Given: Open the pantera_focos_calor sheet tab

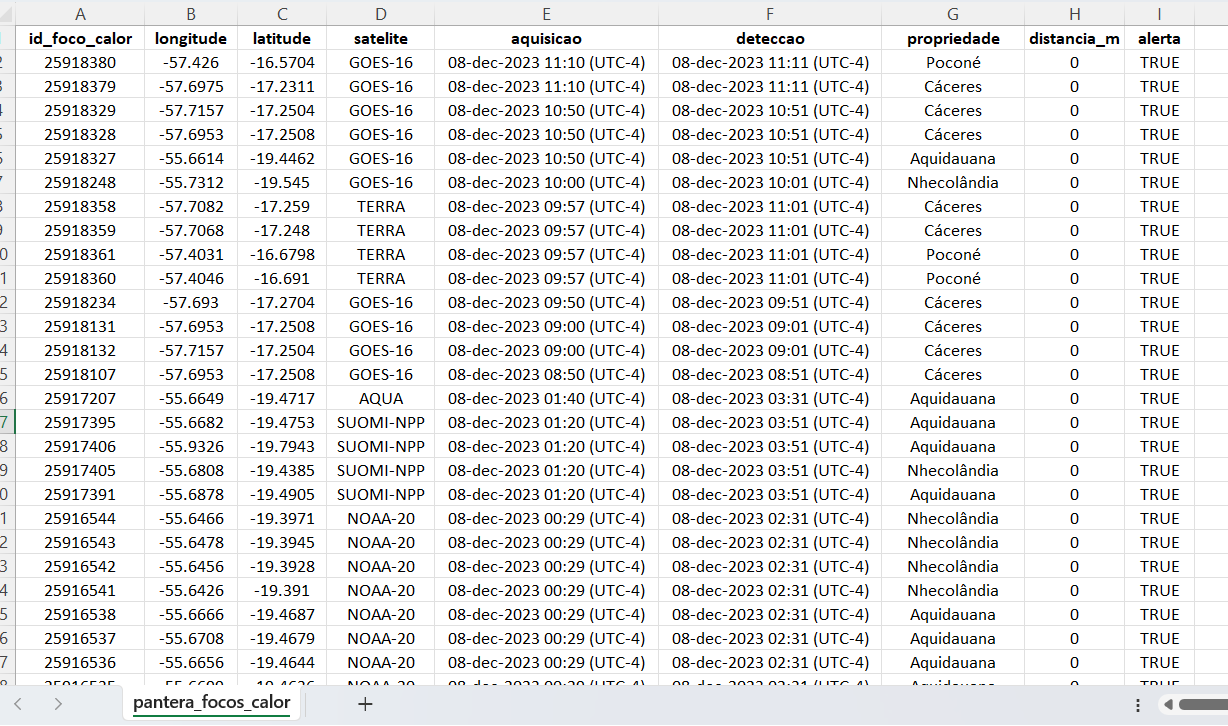Looking at the screenshot, I should [x=212, y=703].
